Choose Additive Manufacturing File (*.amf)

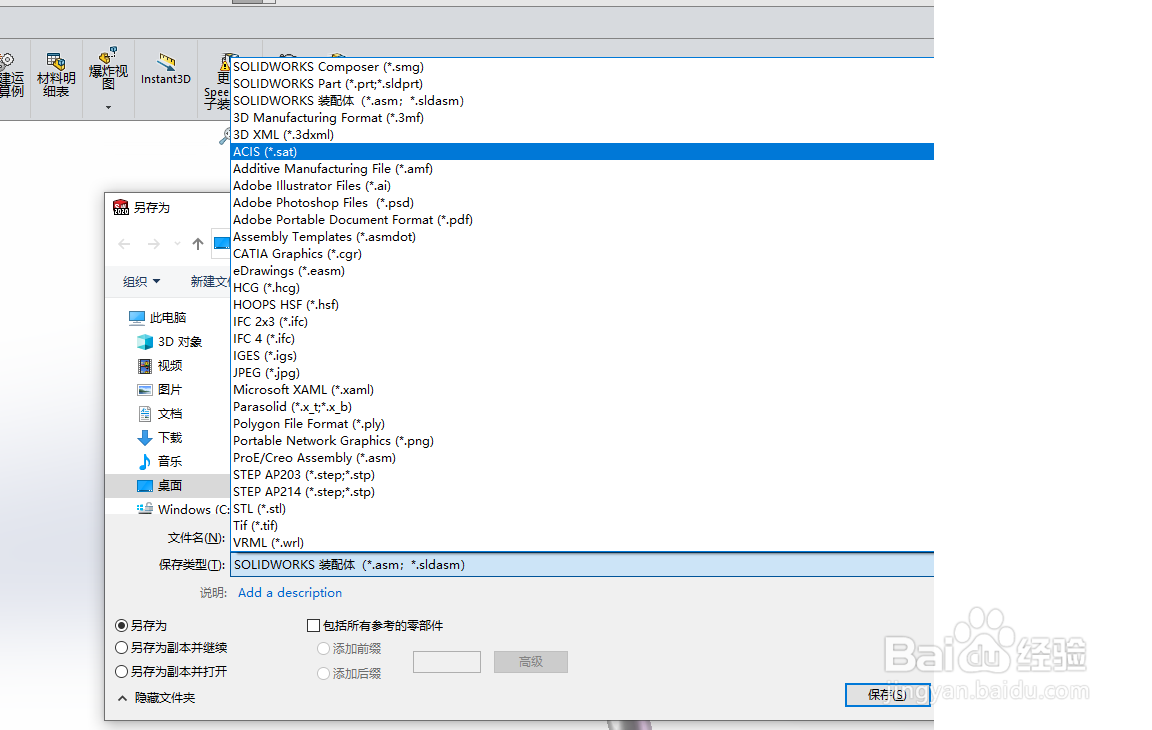click(x=582, y=169)
